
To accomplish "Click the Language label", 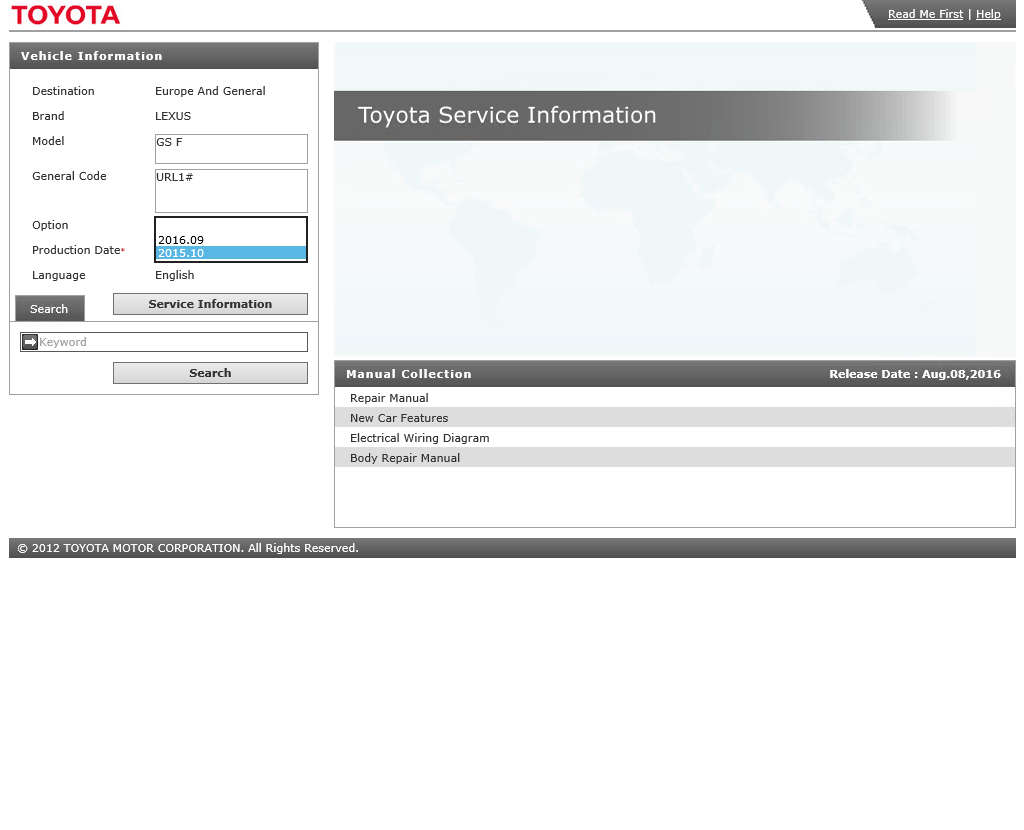I will coord(59,275).
